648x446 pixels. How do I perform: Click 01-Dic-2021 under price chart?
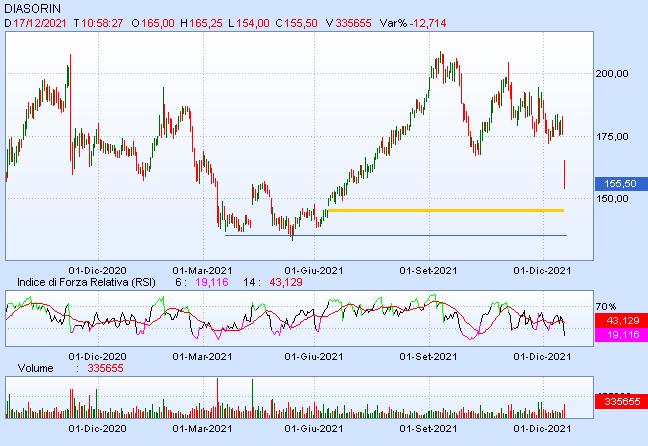pos(542,271)
